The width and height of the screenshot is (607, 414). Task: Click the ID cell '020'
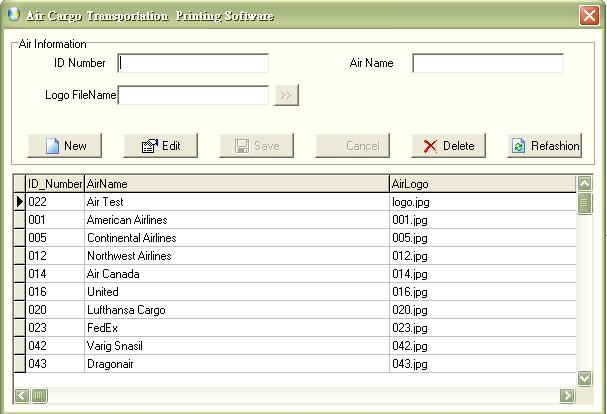click(x=55, y=310)
